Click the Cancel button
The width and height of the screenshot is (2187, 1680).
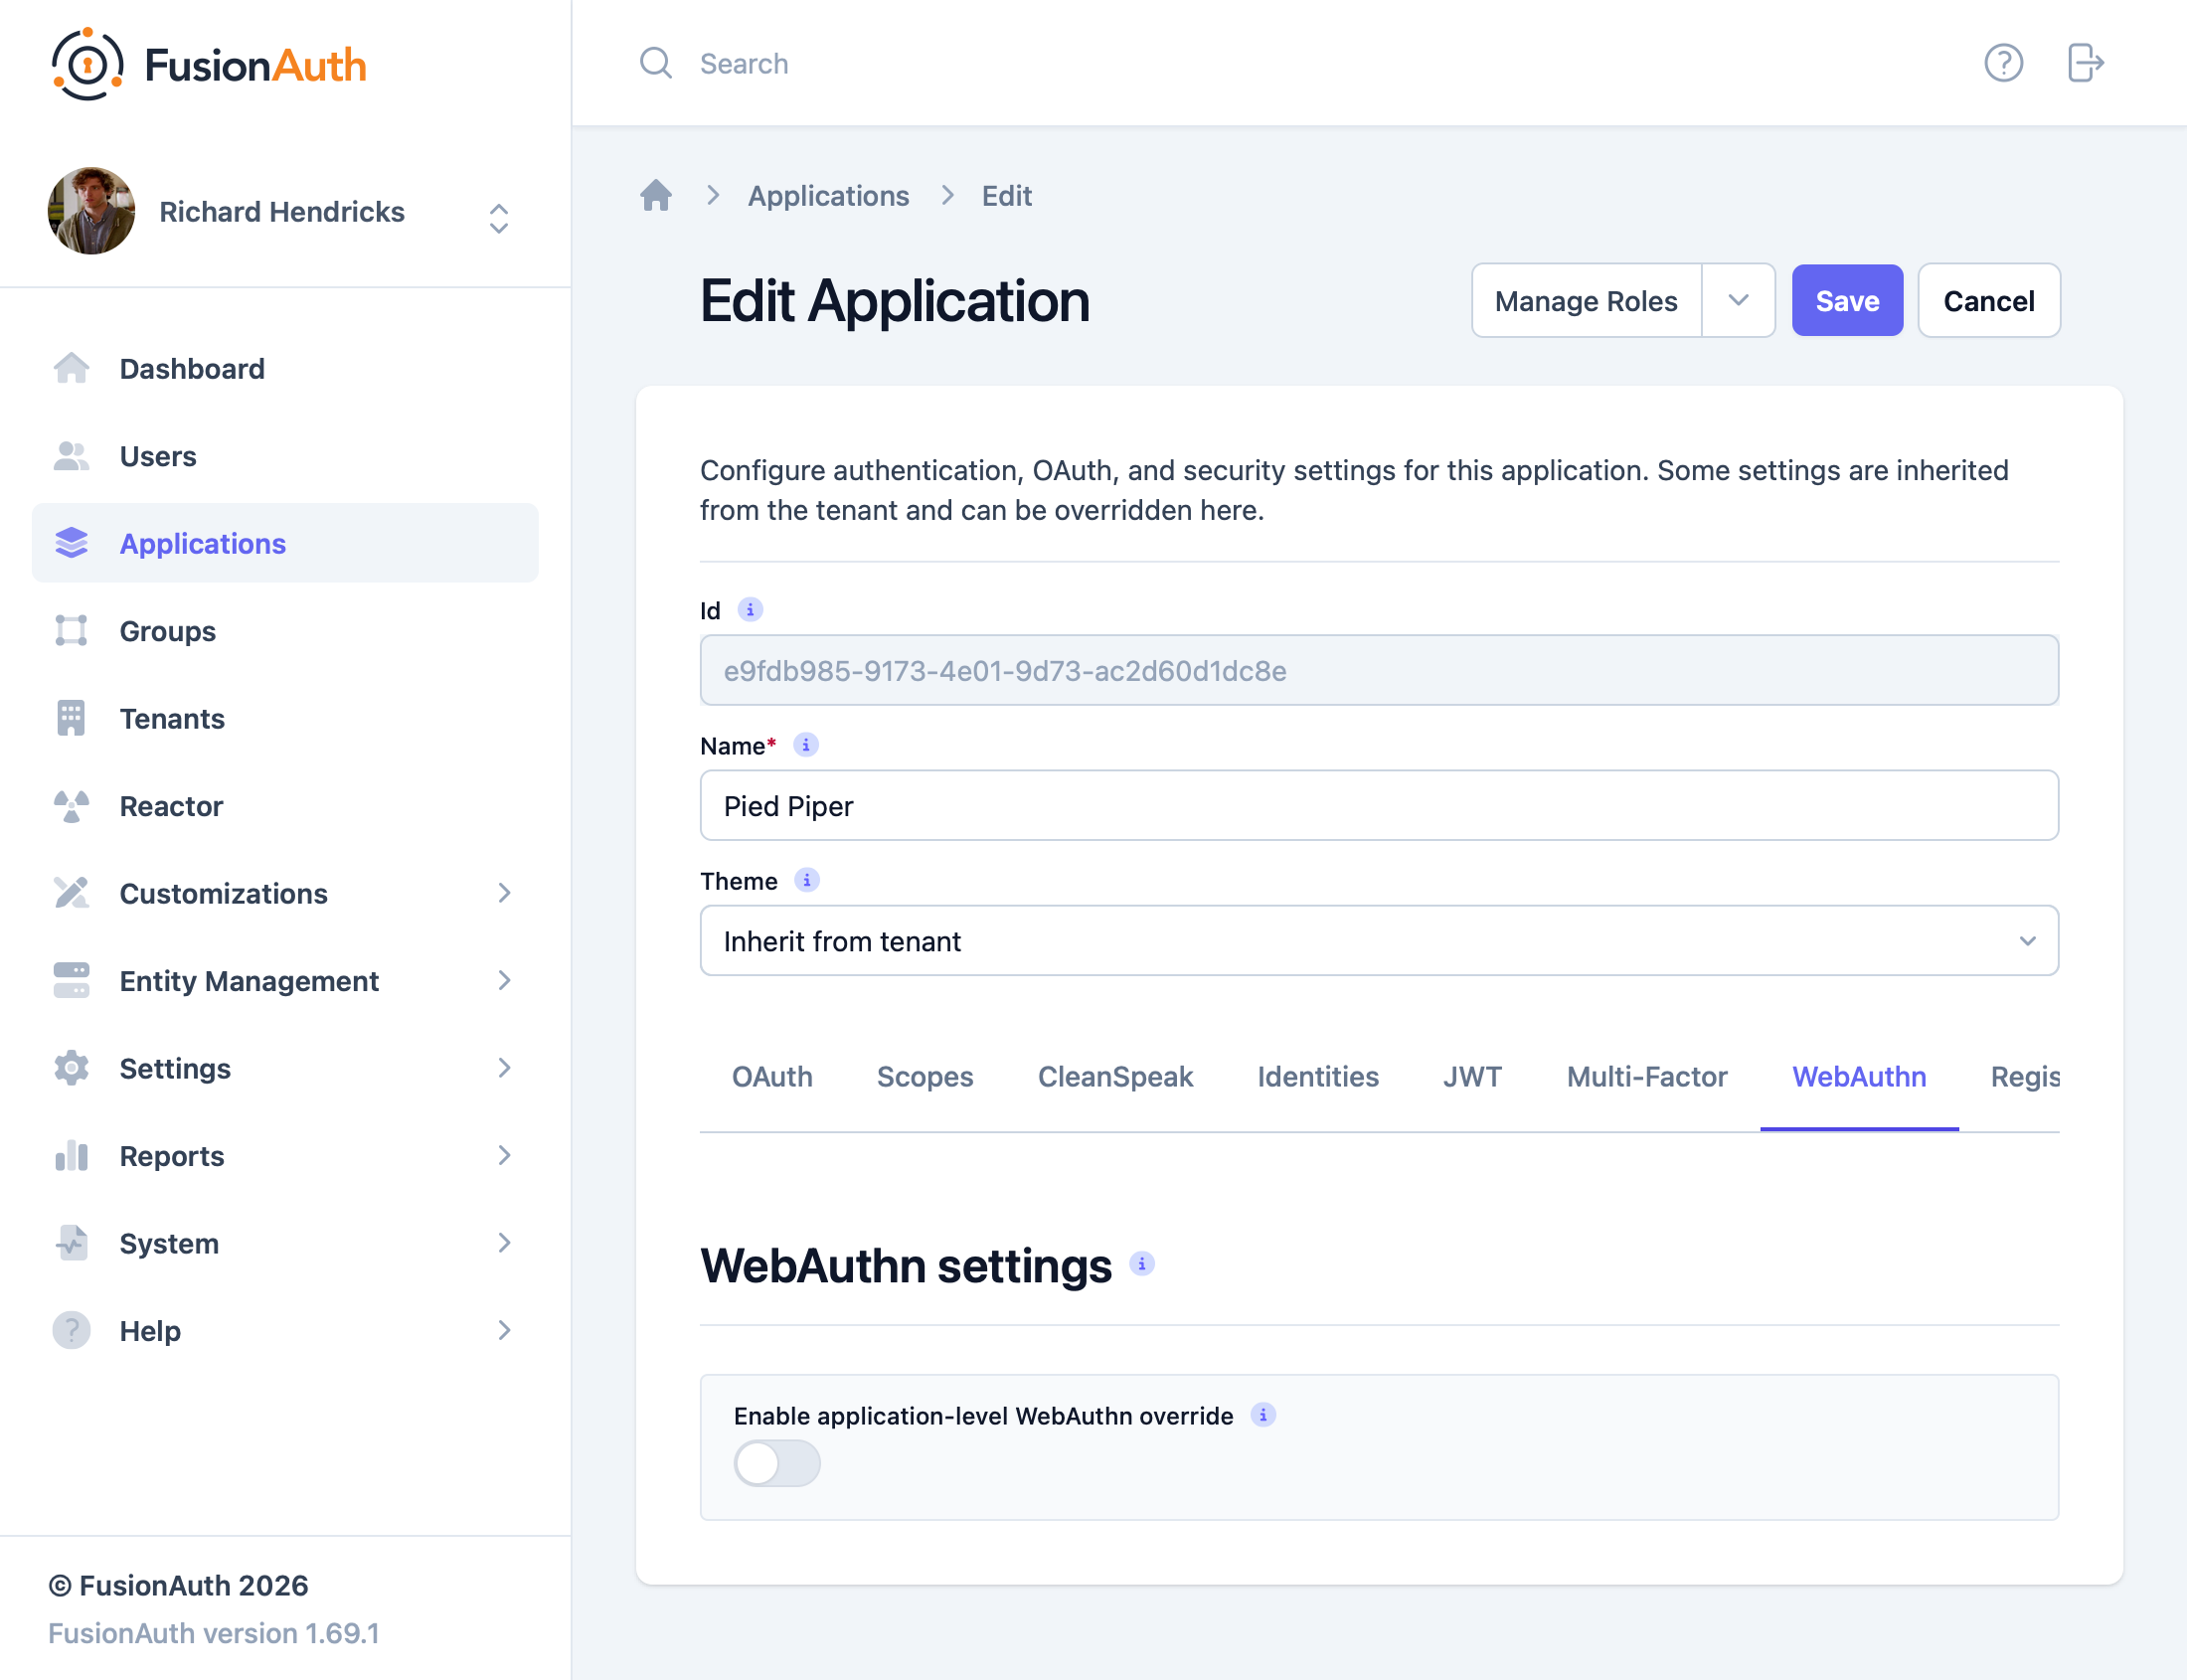1988,300
